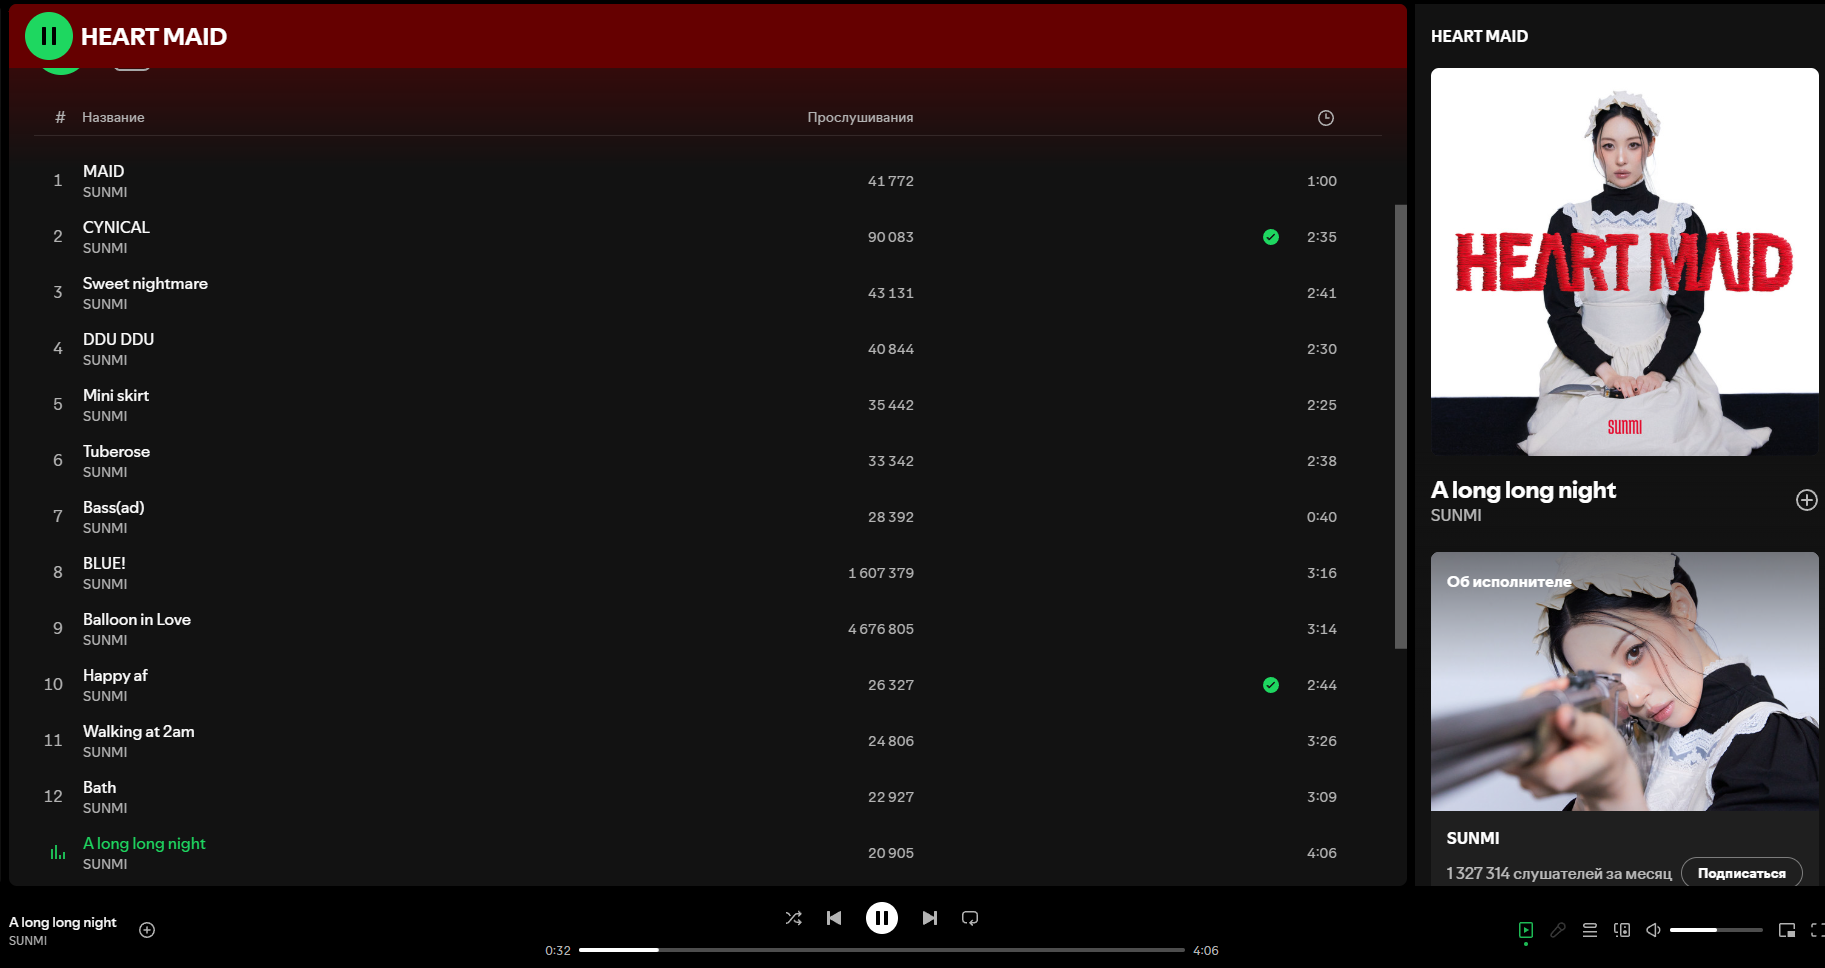The height and width of the screenshot is (968, 1825).
Task: Click the song progress bar
Action: pos(880,950)
